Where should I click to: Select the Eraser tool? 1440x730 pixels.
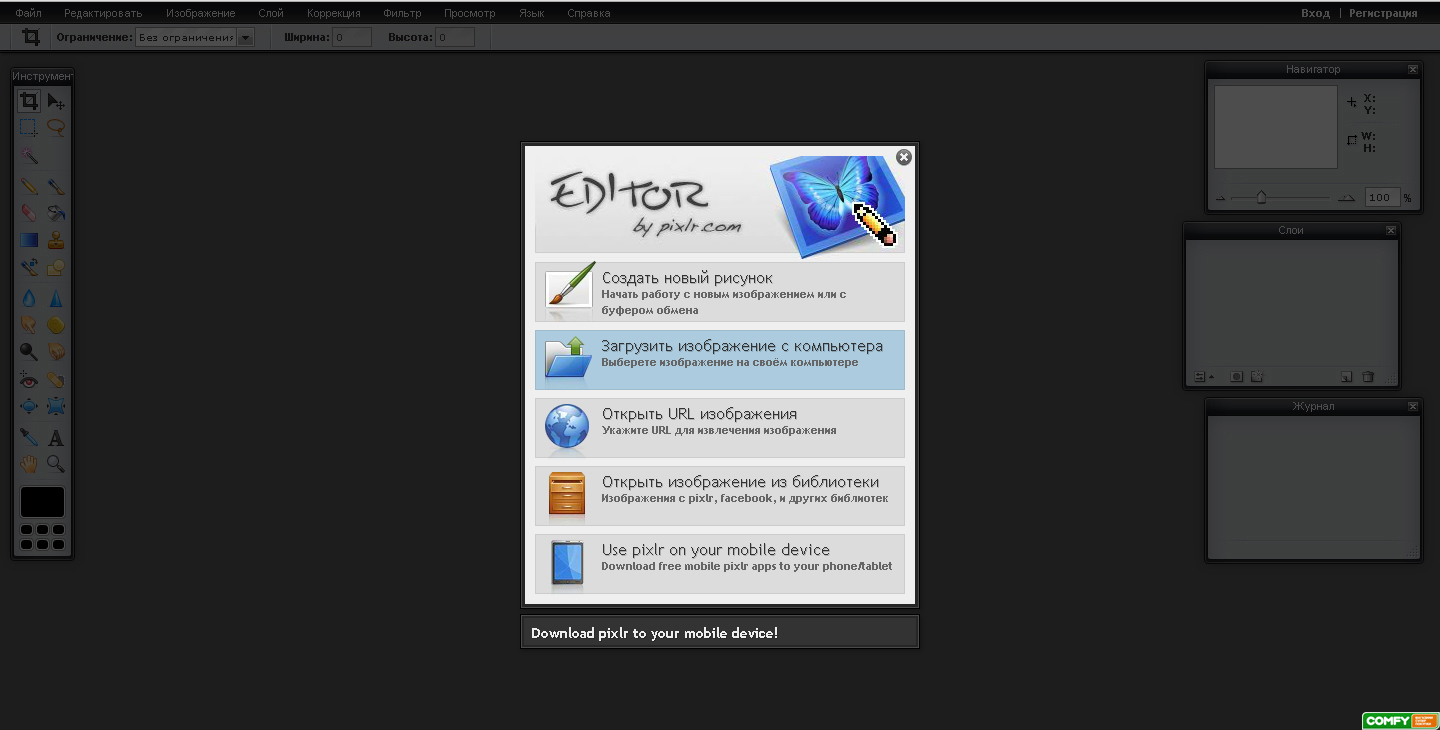(29, 213)
